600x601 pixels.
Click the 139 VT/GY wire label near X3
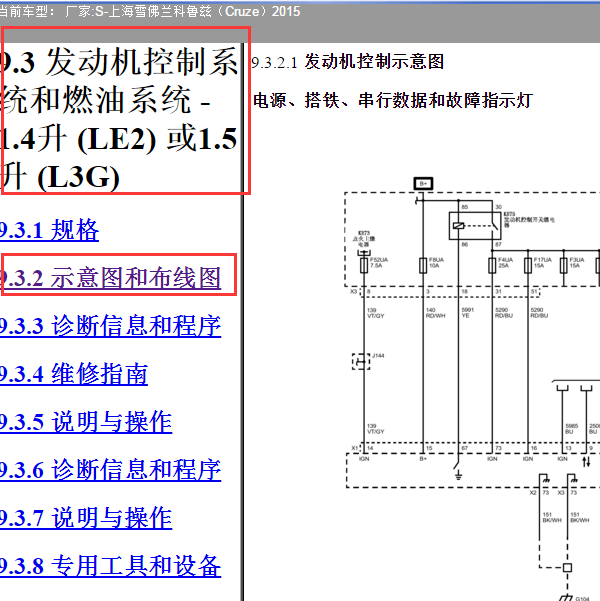coord(376,313)
